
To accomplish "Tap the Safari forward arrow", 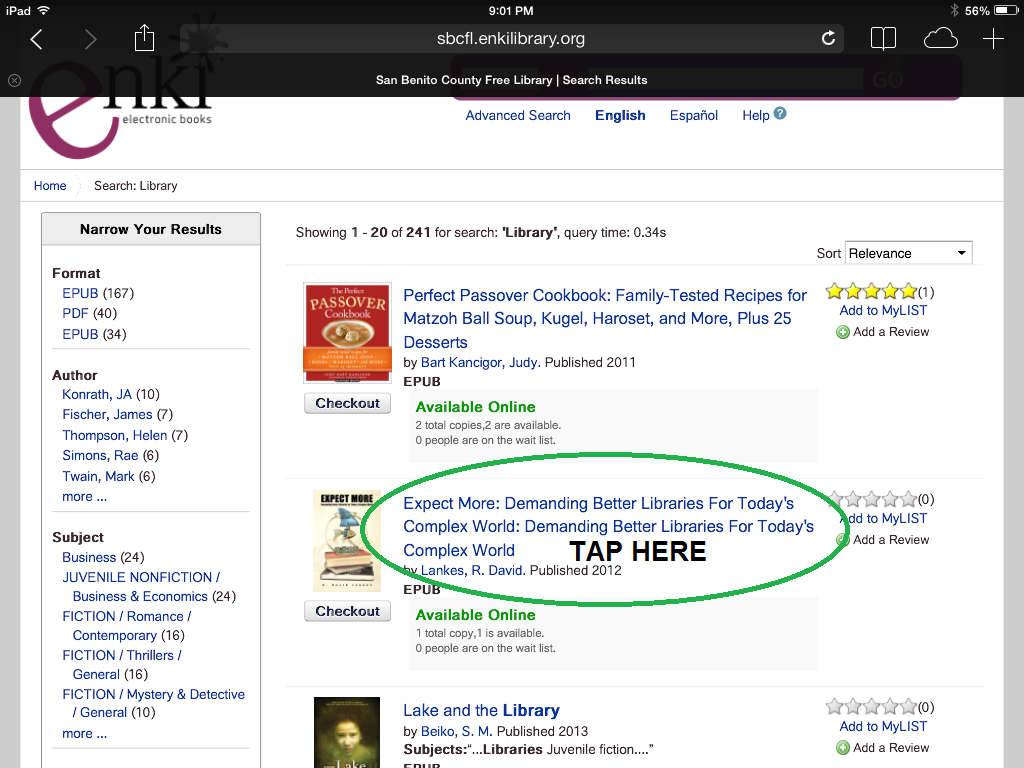I will tap(90, 39).
